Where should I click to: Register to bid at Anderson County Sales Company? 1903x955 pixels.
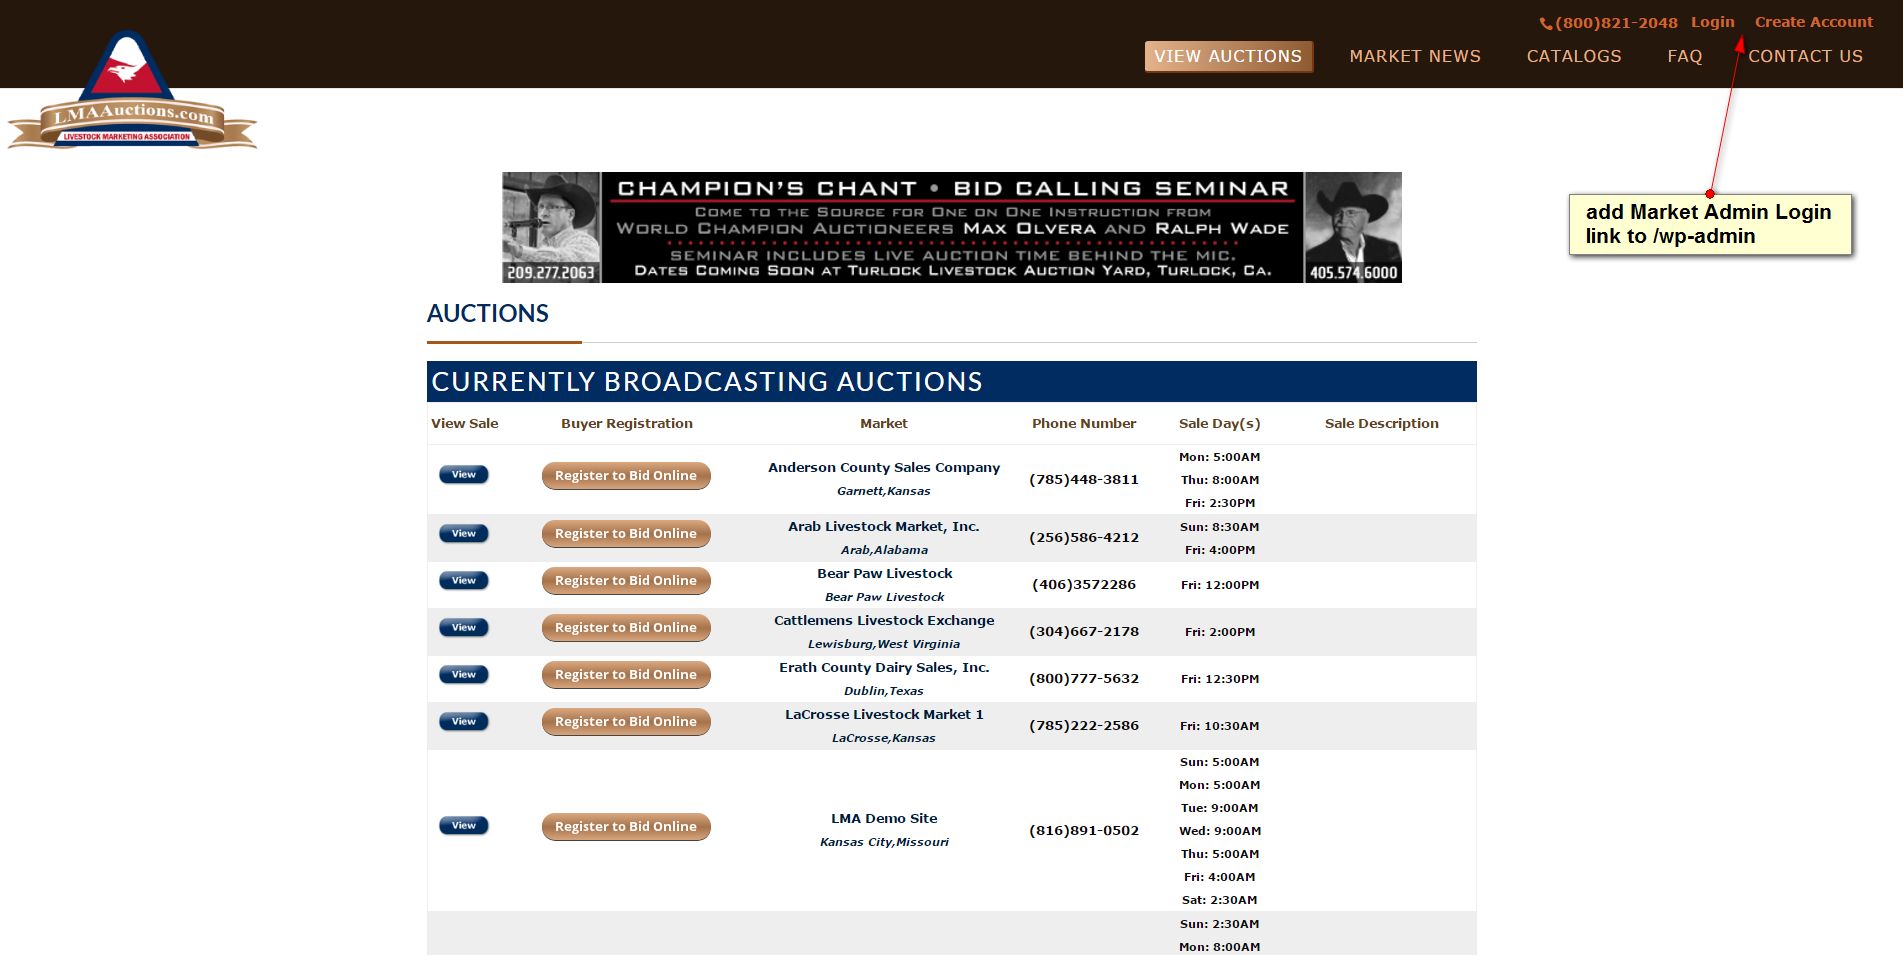pos(626,476)
